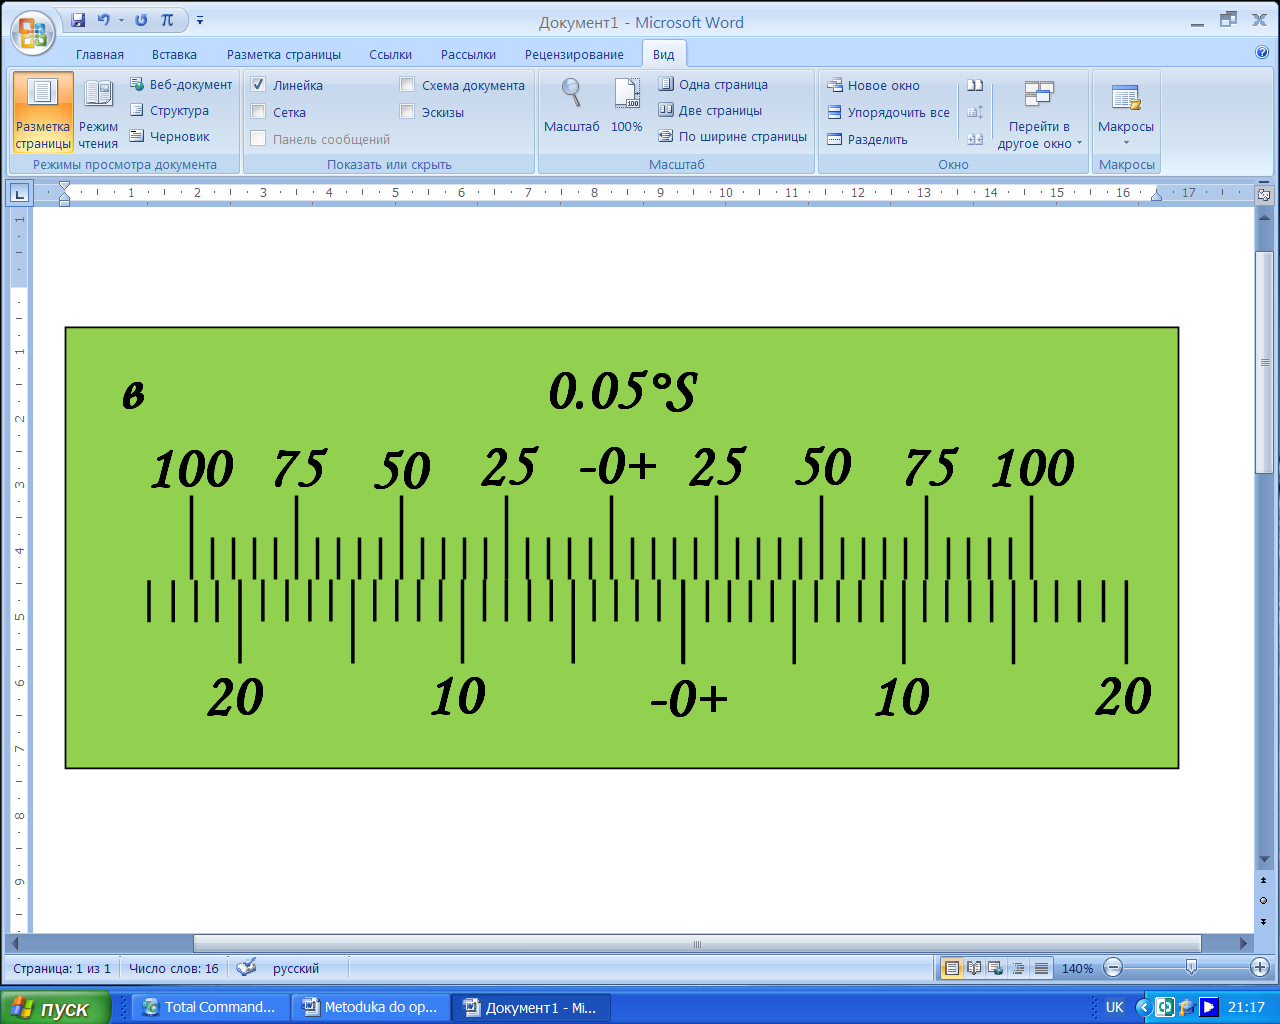Split the window (Разделить)
1280x1024 pixels.
[867, 140]
